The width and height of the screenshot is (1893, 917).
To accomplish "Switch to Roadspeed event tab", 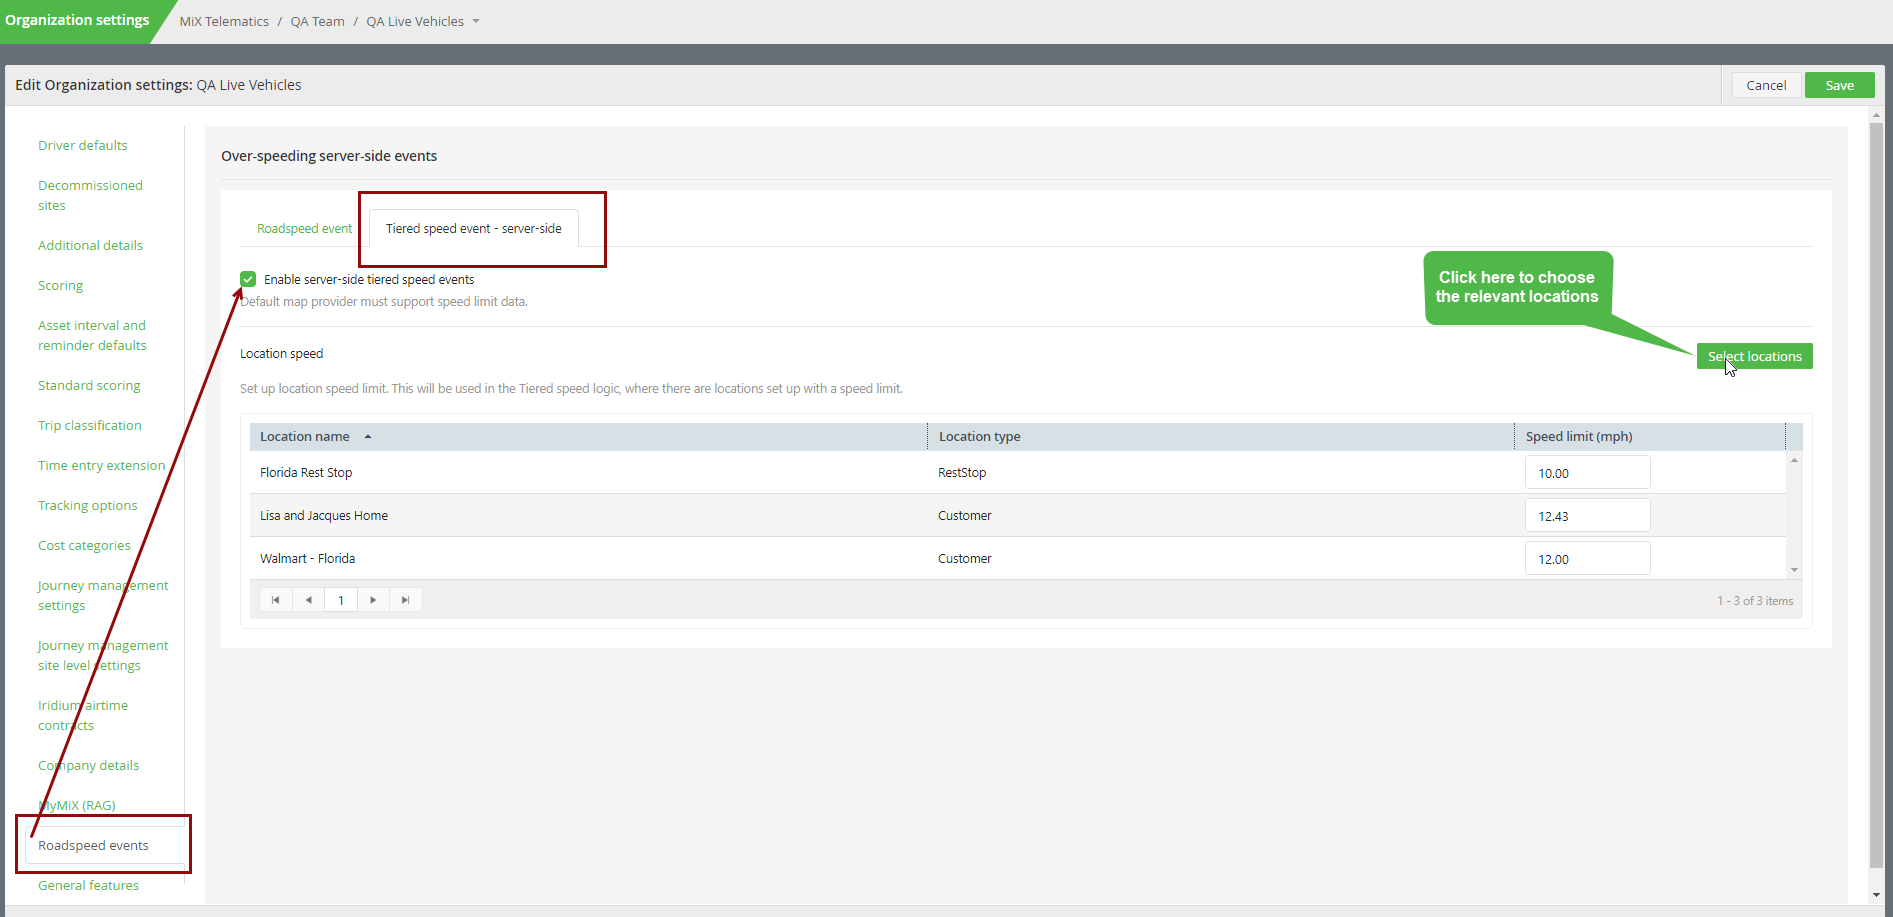I will 304,229.
